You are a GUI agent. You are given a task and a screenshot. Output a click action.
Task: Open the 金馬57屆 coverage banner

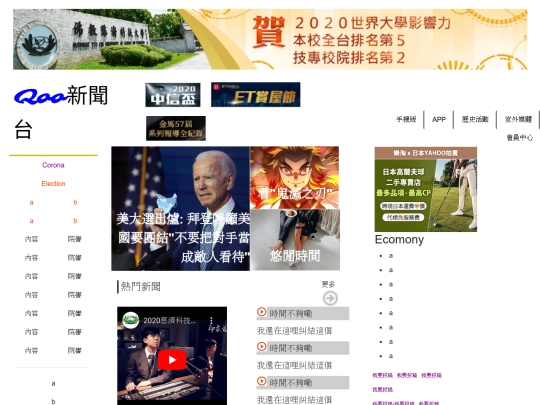176,128
